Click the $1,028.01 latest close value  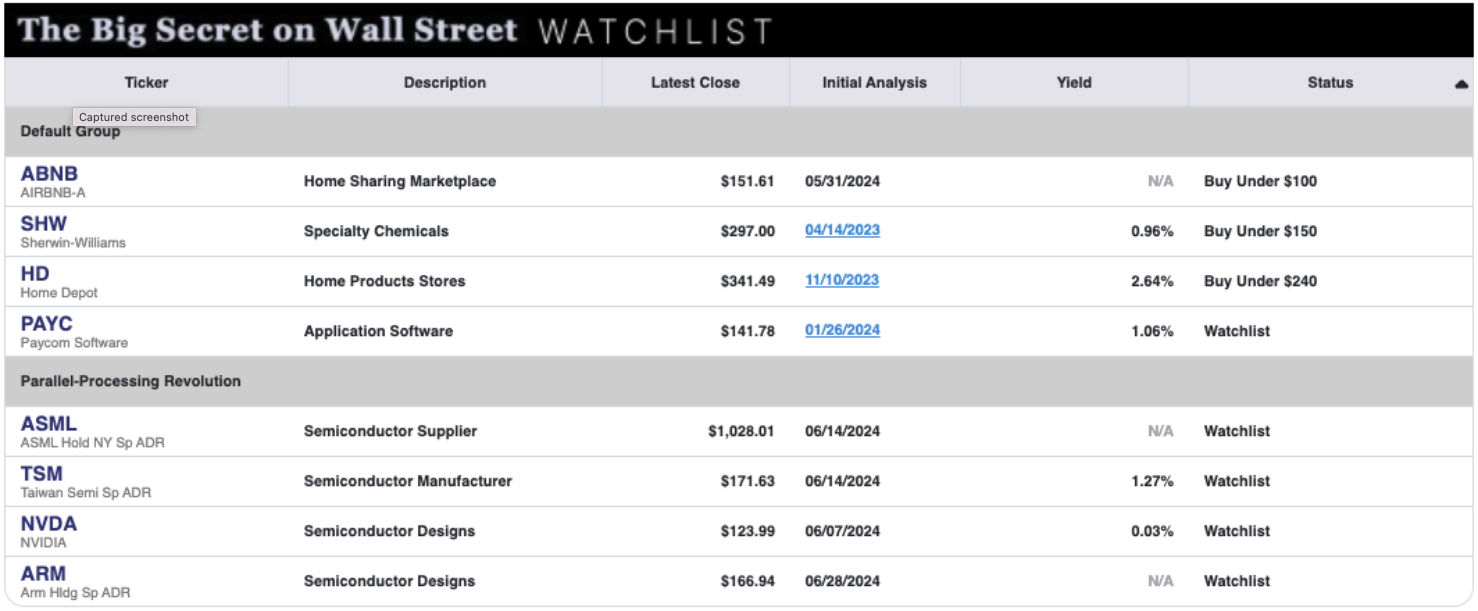click(x=741, y=431)
